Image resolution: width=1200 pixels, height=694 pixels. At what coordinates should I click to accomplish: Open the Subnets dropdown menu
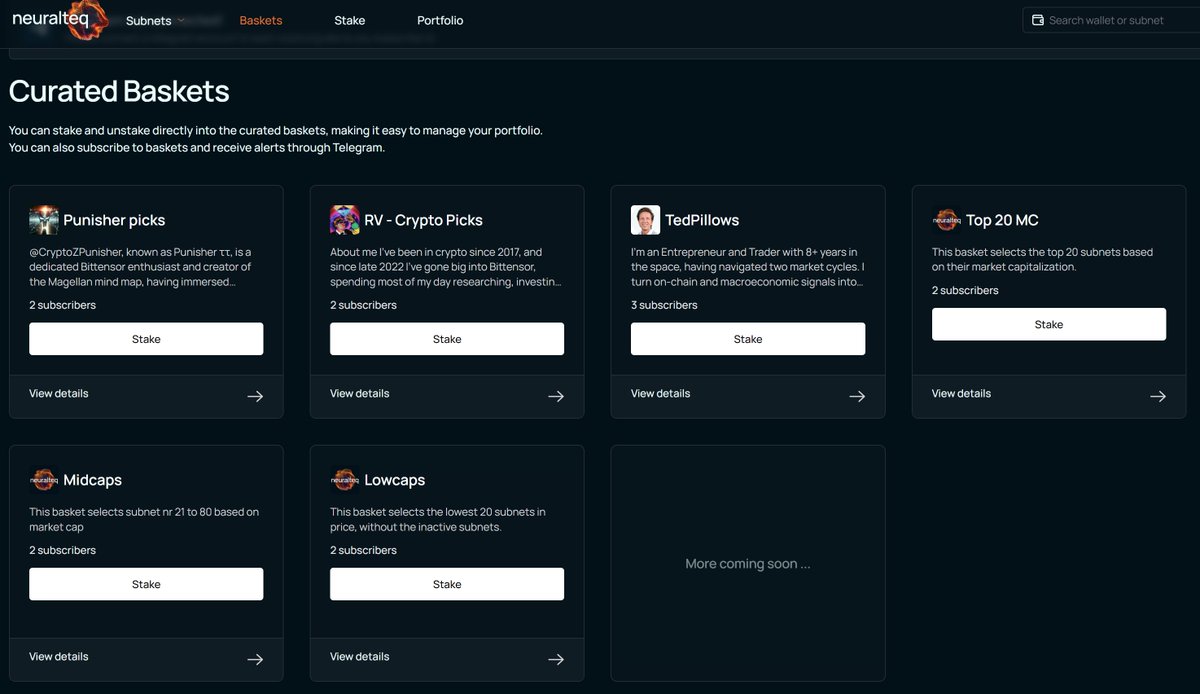click(x=155, y=20)
